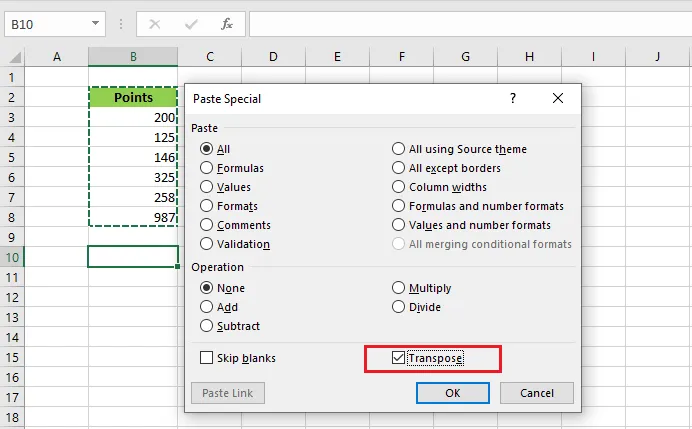The image size is (692, 429).
Task: Select column B header
Action: coord(133,57)
